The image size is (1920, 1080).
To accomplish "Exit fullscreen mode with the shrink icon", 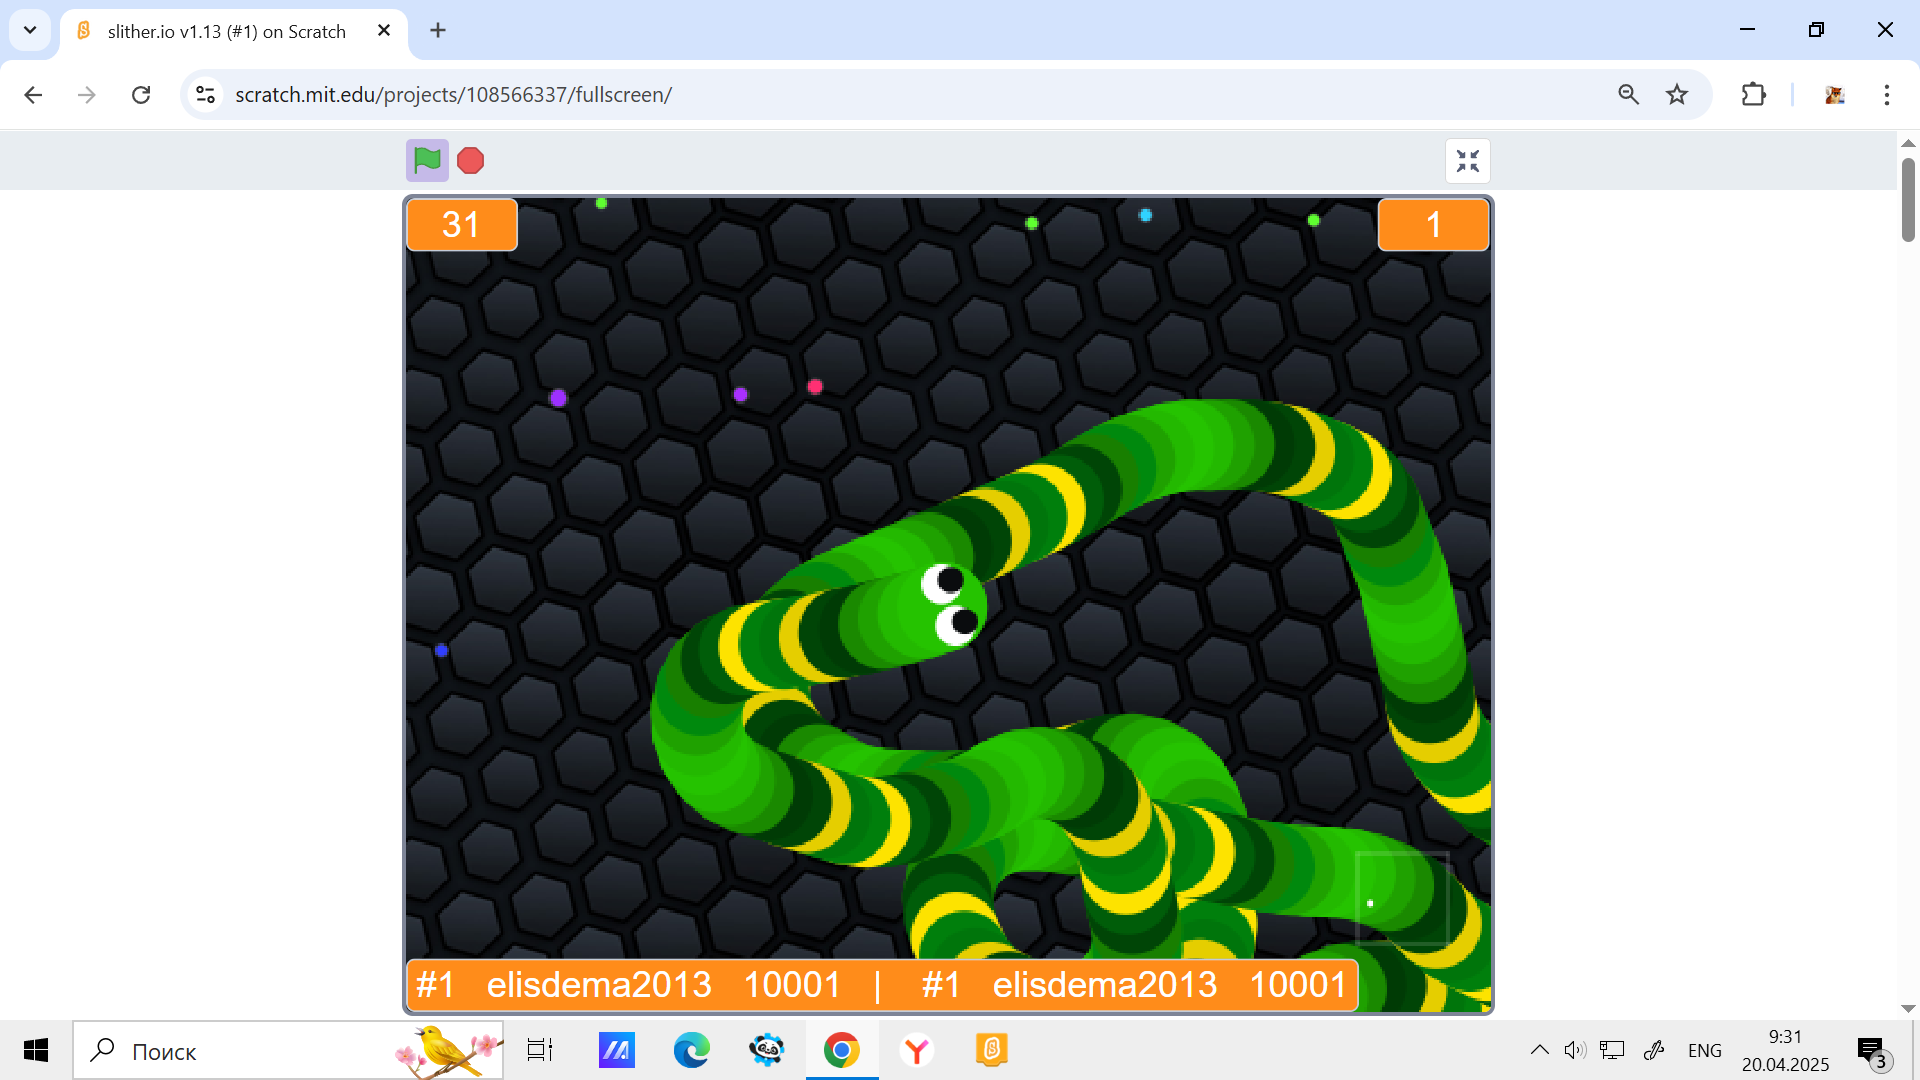I will [1467, 161].
